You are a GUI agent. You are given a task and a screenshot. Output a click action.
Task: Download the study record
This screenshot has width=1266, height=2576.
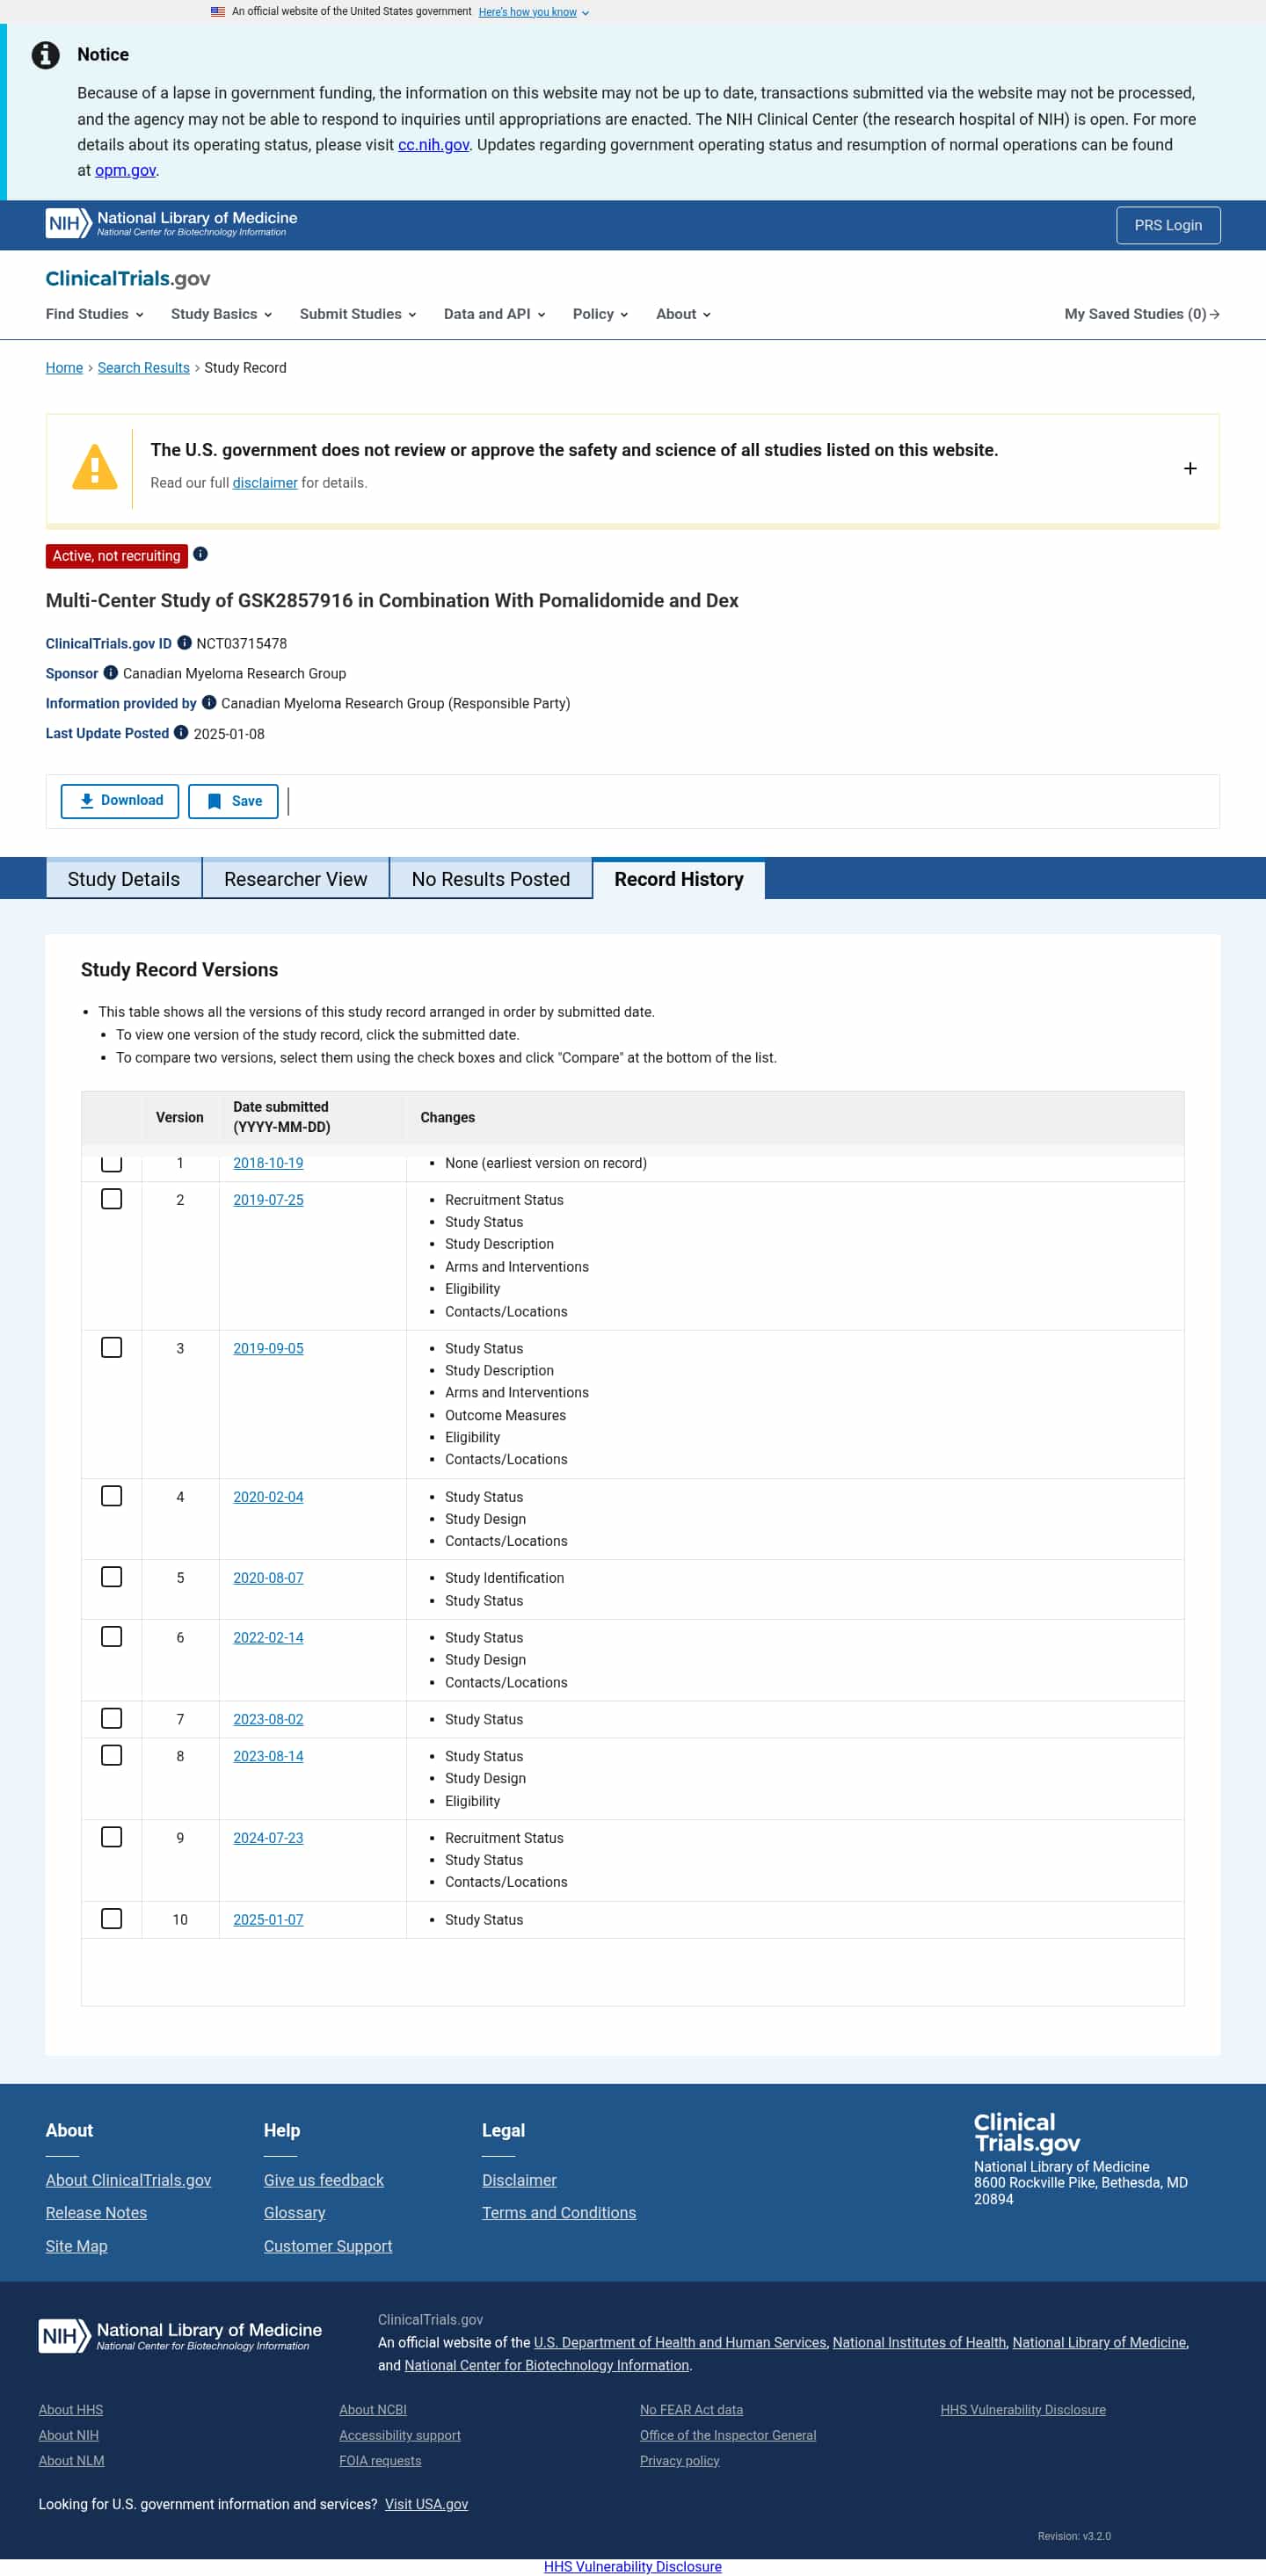[120, 801]
